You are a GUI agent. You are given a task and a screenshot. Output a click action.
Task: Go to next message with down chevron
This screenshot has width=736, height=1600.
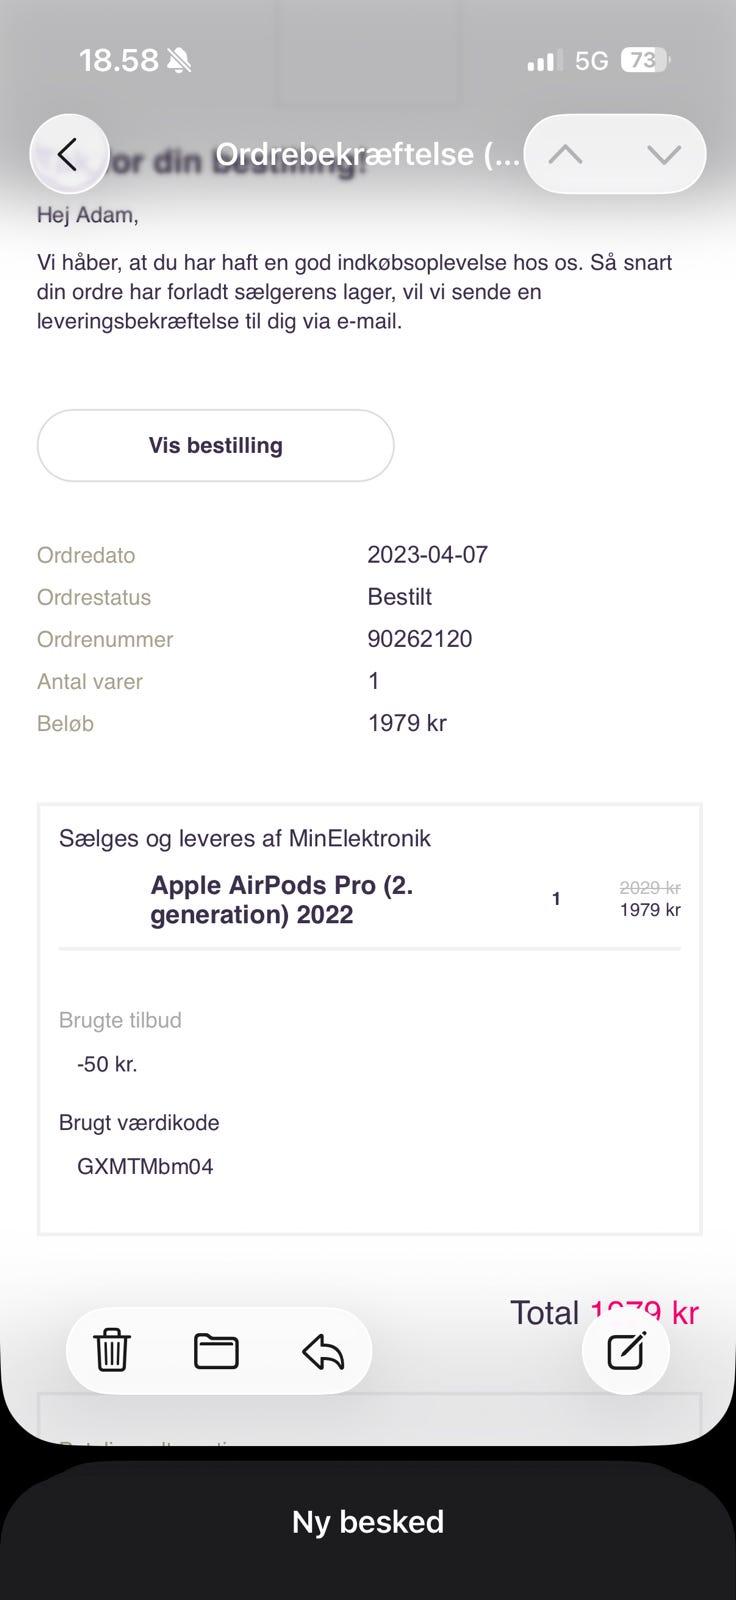[663, 154]
